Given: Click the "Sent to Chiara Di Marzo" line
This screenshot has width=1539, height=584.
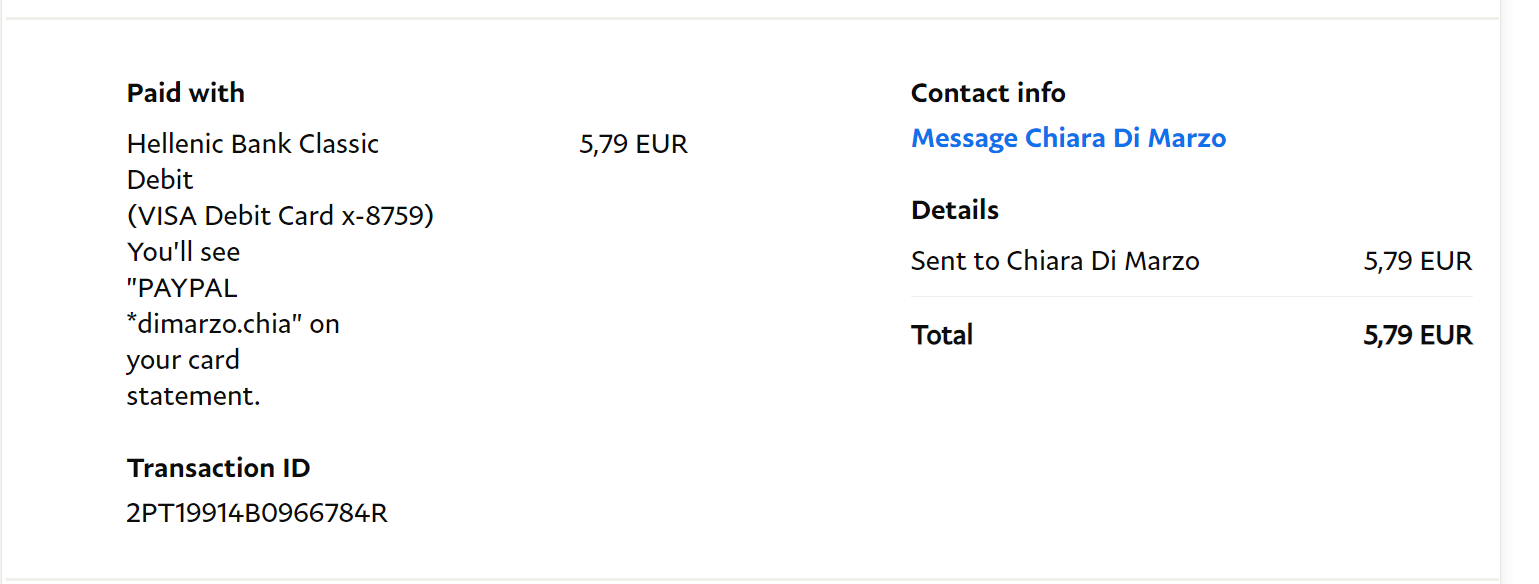Looking at the screenshot, I should click(x=1055, y=261).
